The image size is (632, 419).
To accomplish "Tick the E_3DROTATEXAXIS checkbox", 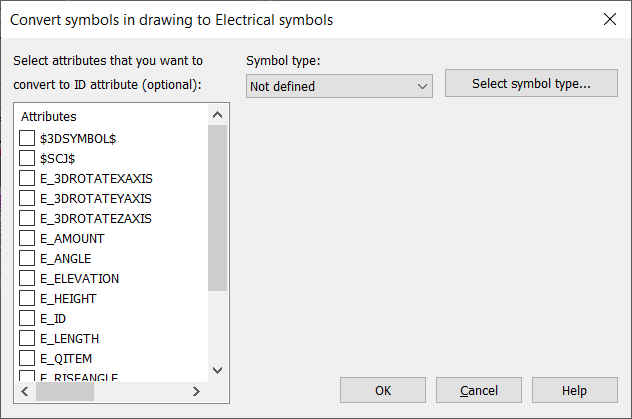I will tap(27, 178).
